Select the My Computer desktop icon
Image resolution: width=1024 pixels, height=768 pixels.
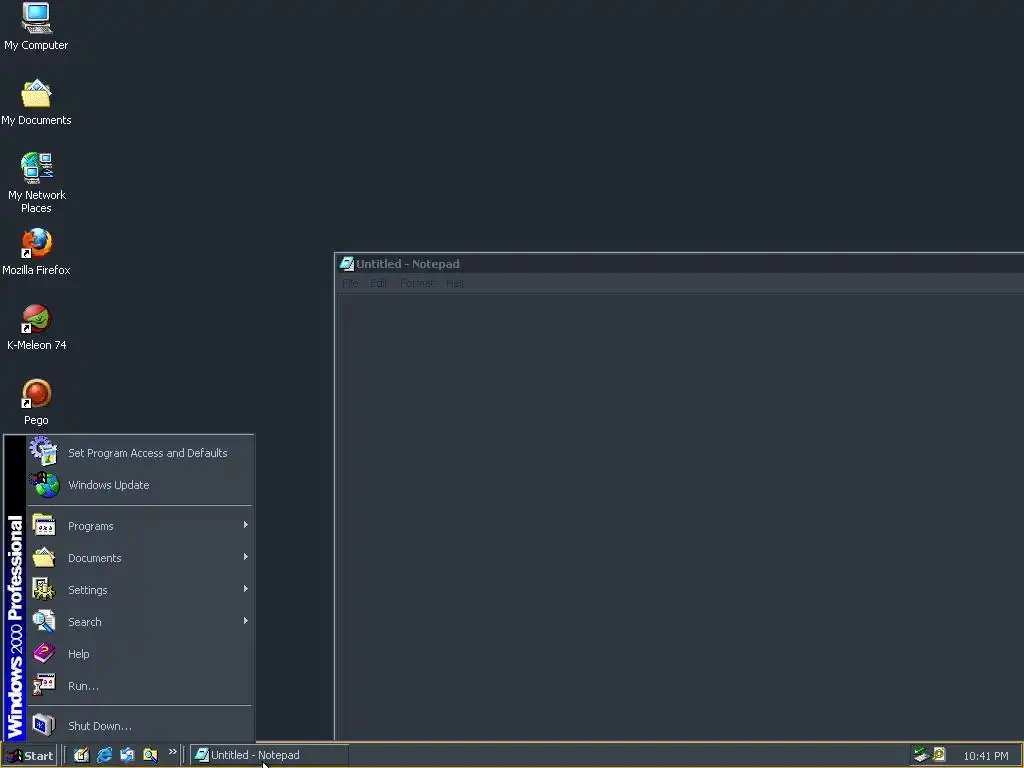[x=36, y=26]
